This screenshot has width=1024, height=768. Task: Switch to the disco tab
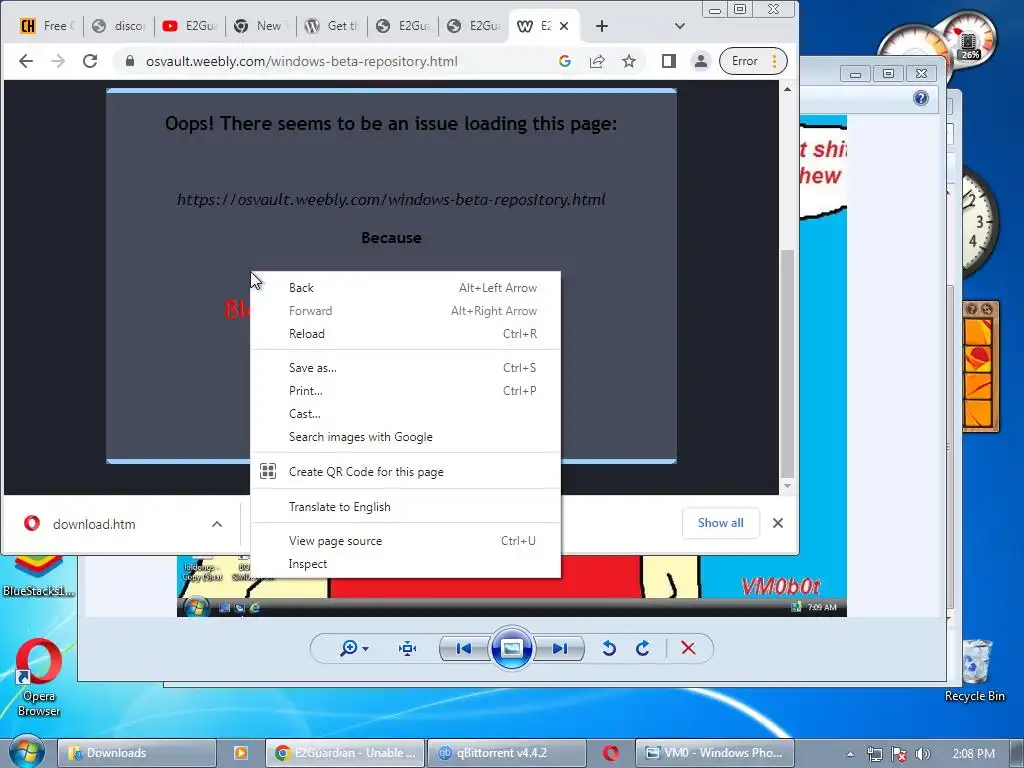click(119, 26)
